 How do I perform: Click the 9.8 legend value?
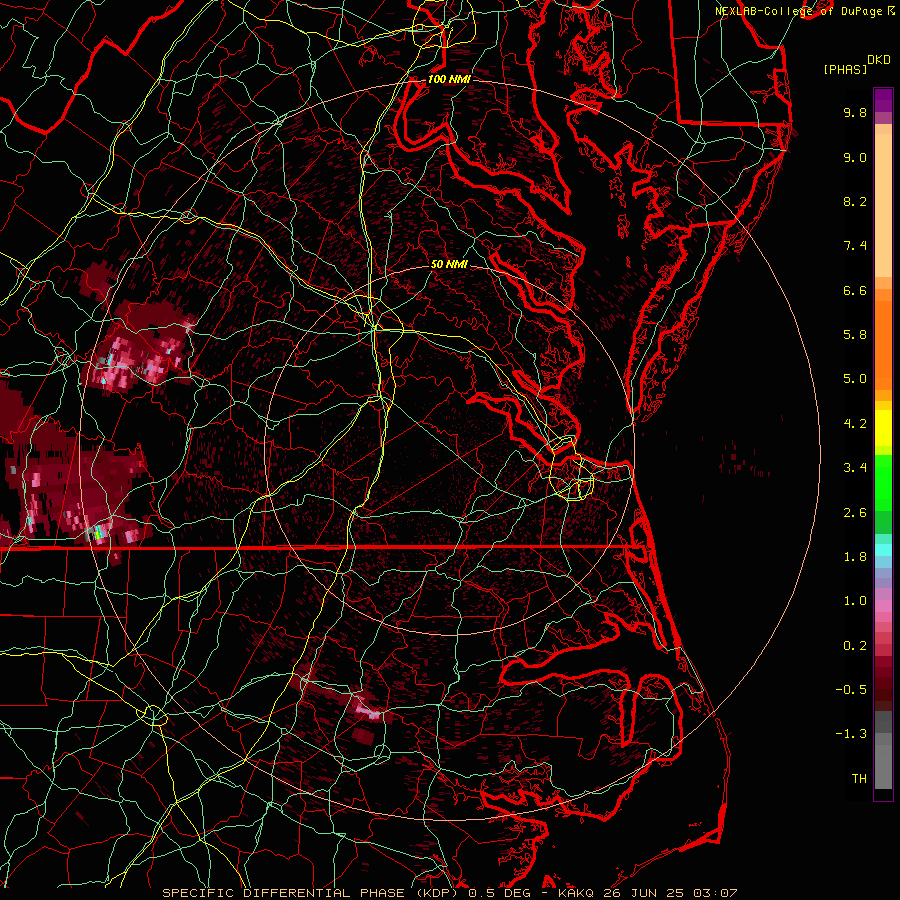[x=855, y=112]
